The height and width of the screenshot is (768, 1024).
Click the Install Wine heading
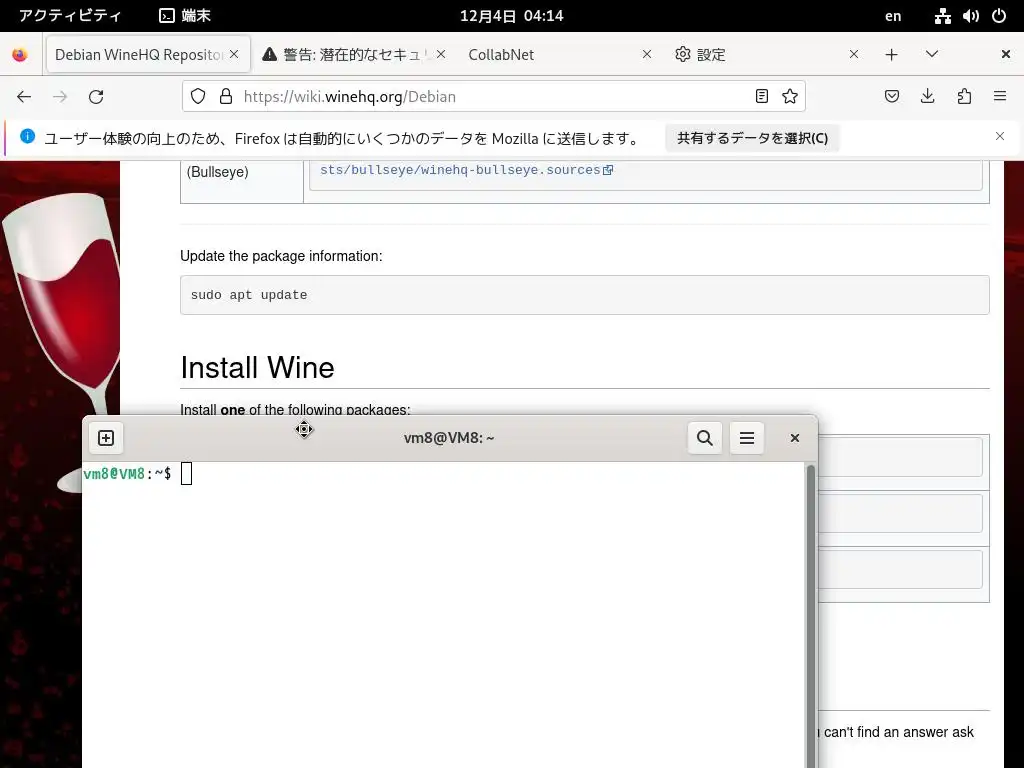coord(257,368)
